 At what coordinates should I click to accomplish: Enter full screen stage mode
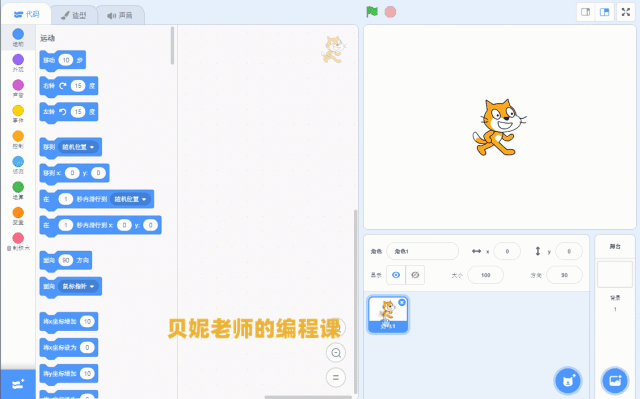tap(626, 12)
